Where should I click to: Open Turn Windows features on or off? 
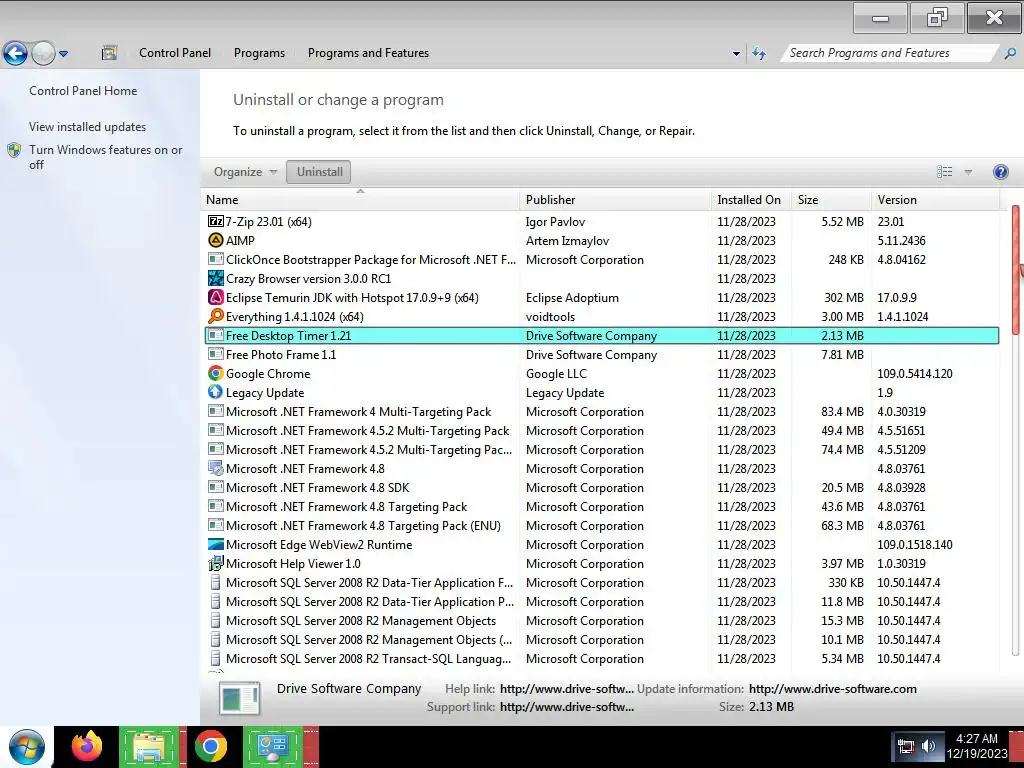click(x=105, y=157)
